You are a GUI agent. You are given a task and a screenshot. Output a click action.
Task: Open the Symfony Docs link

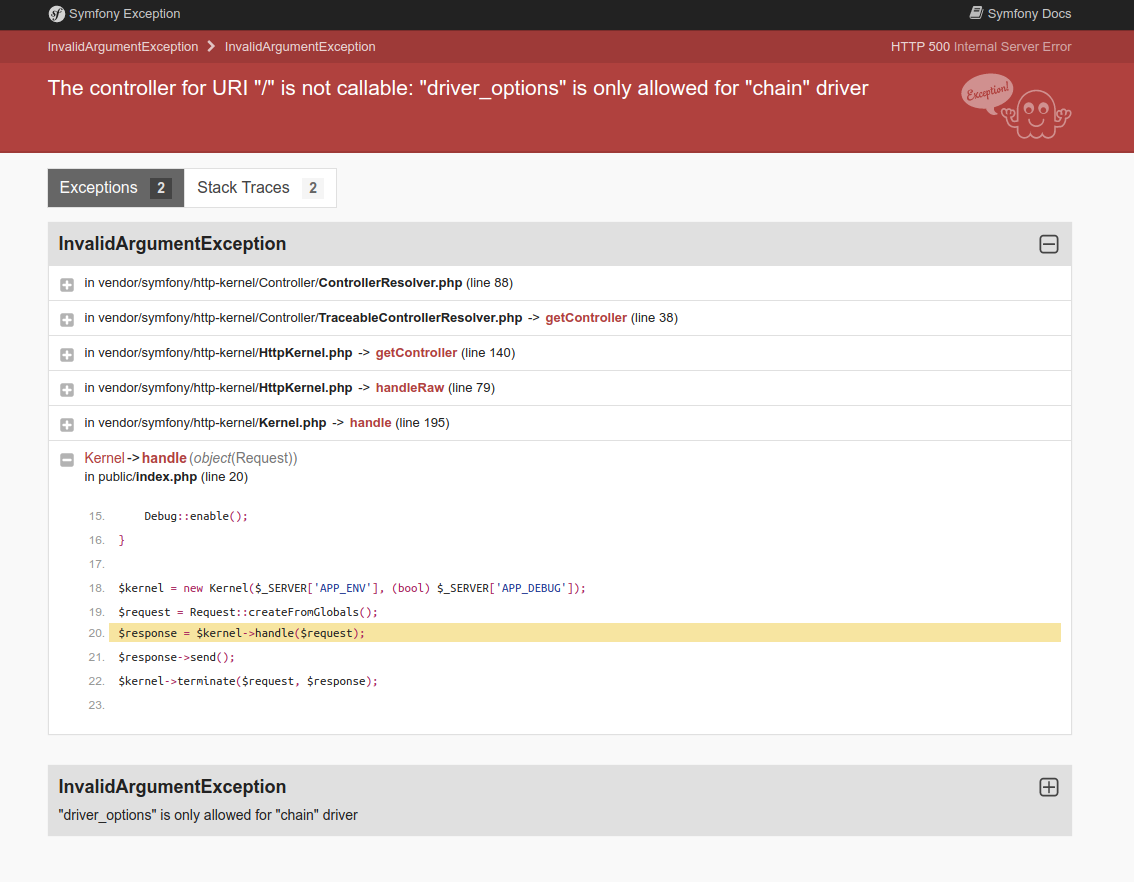click(1029, 13)
